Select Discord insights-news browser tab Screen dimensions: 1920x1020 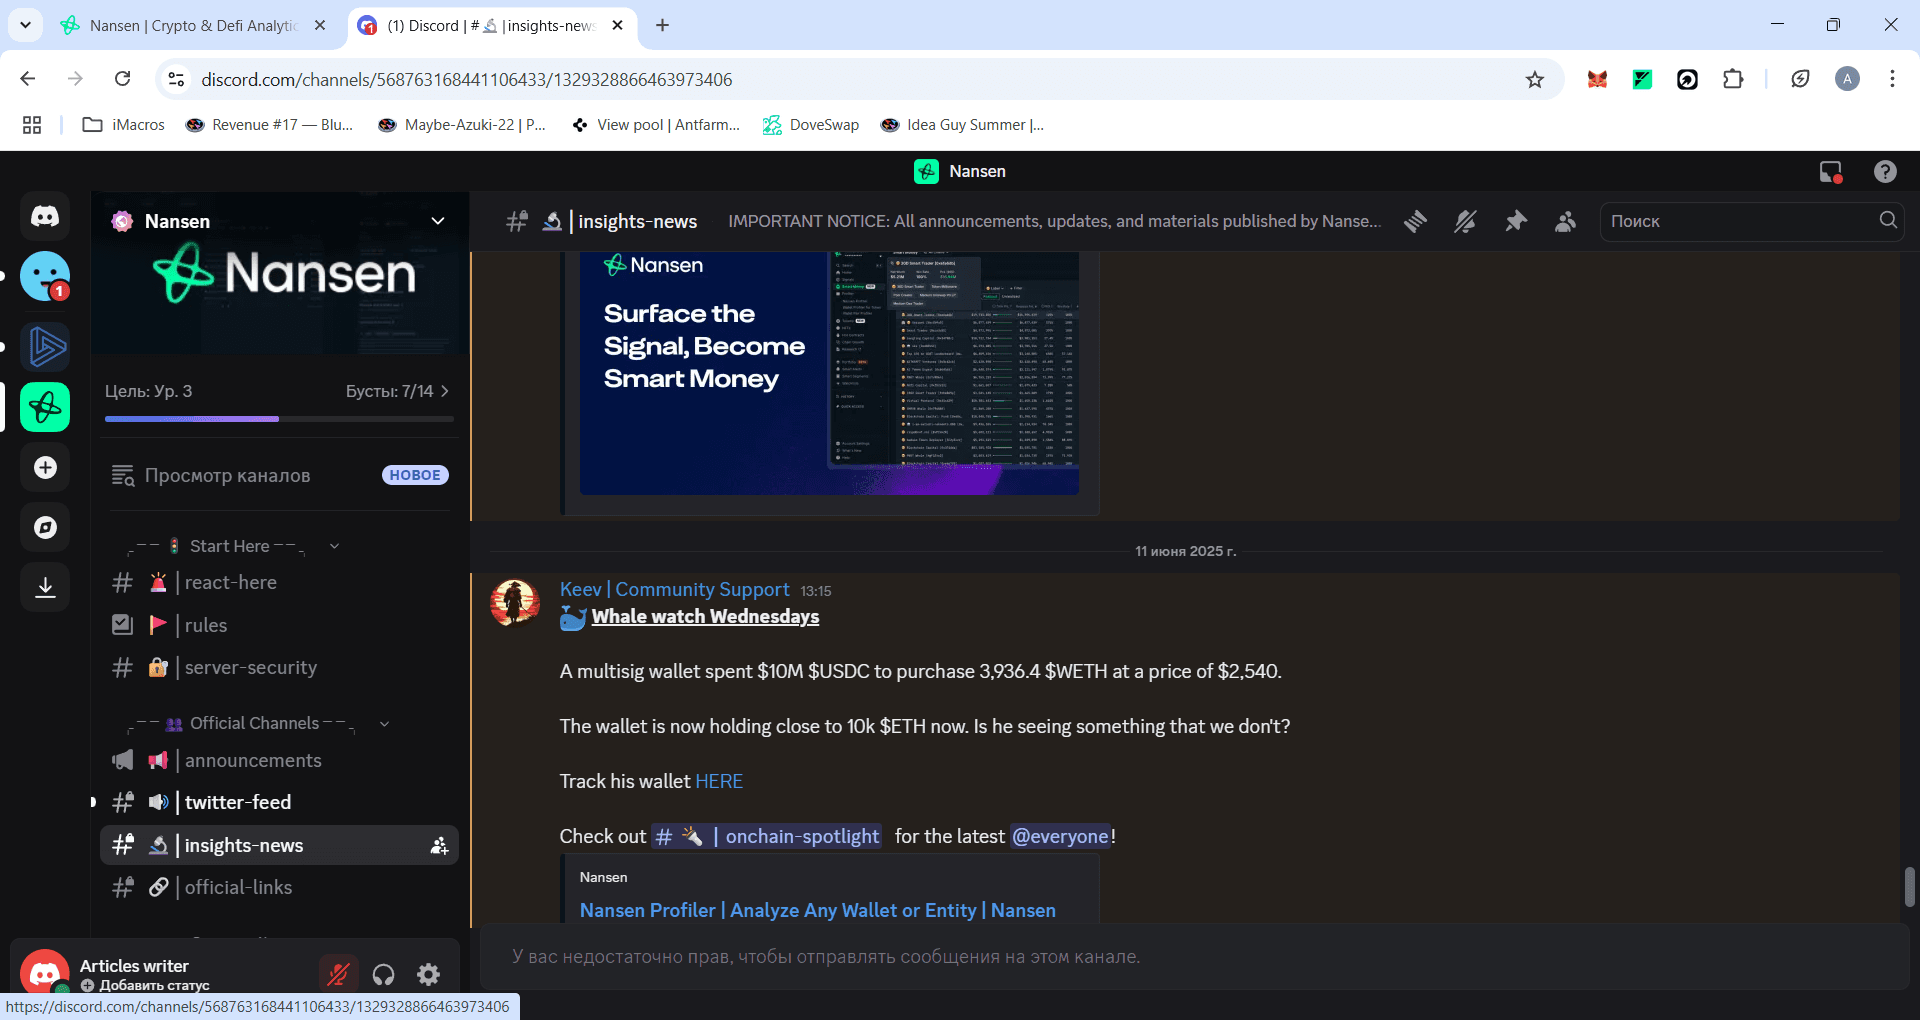[x=491, y=26]
